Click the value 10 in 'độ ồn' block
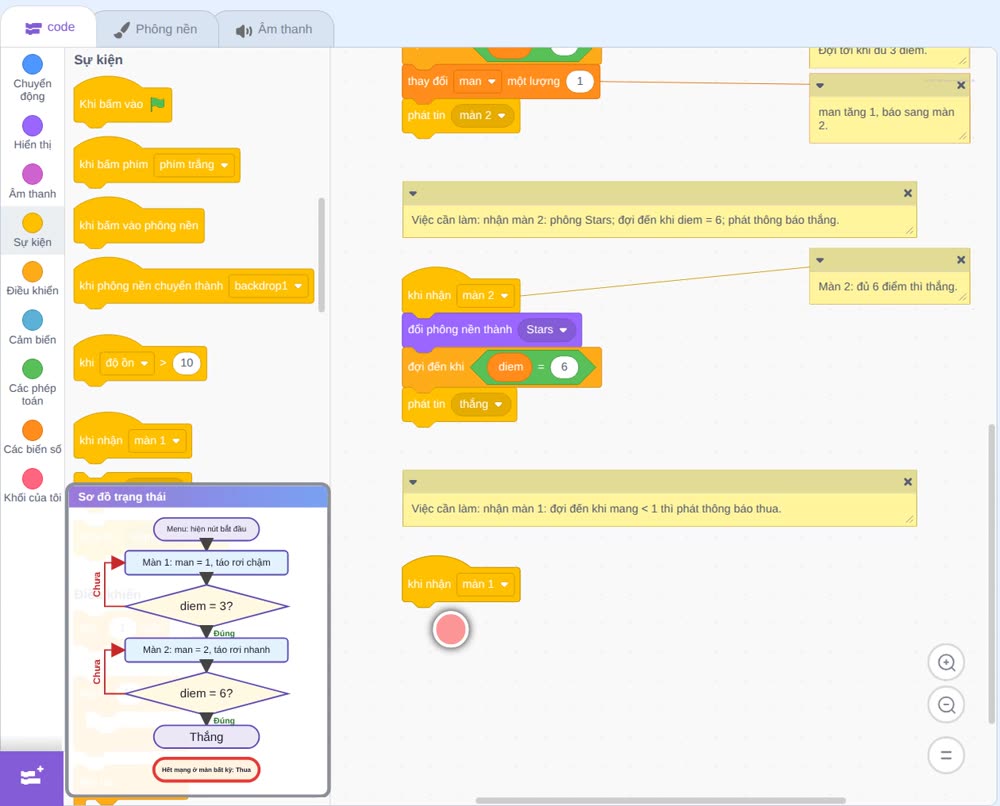The height and width of the screenshot is (806, 1000). click(x=187, y=363)
